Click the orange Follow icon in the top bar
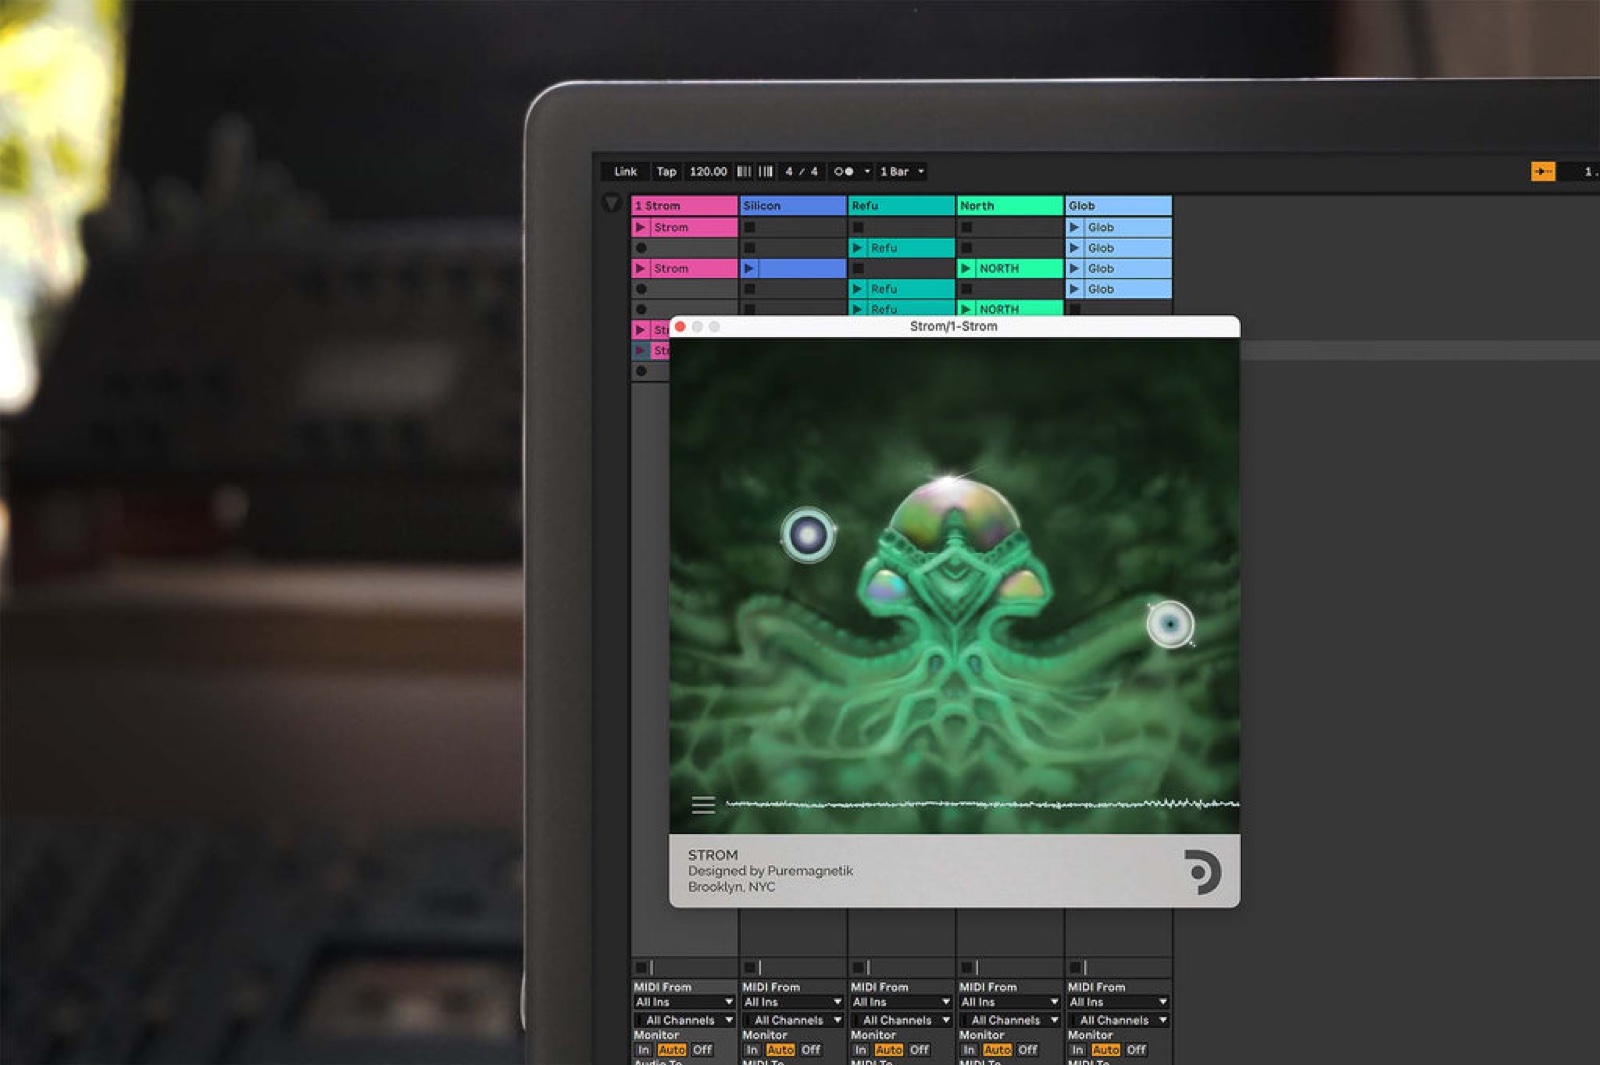Viewport: 1600px width, 1065px height. [1543, 172]
